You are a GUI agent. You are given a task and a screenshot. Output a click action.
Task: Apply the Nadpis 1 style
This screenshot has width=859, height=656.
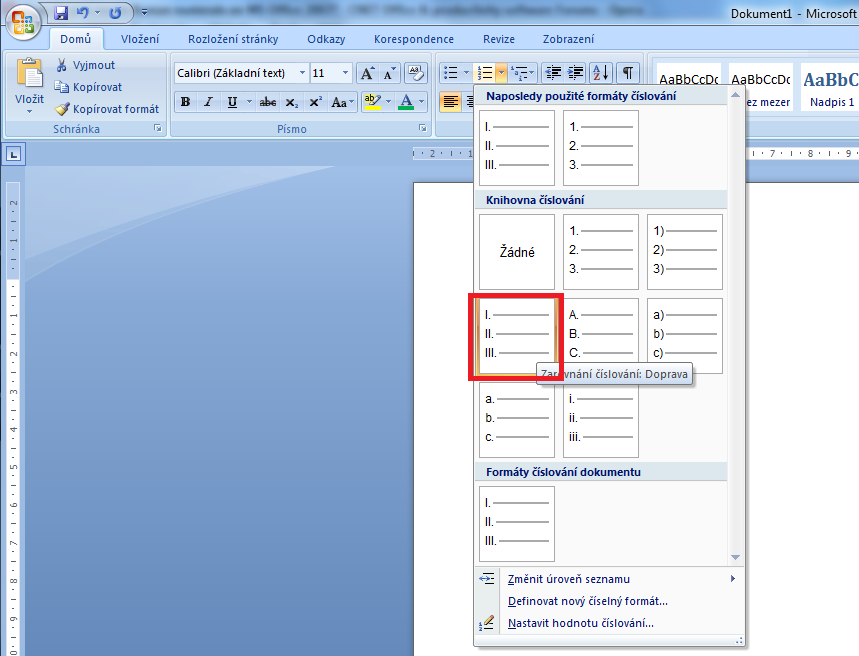[x=829, y=88]
